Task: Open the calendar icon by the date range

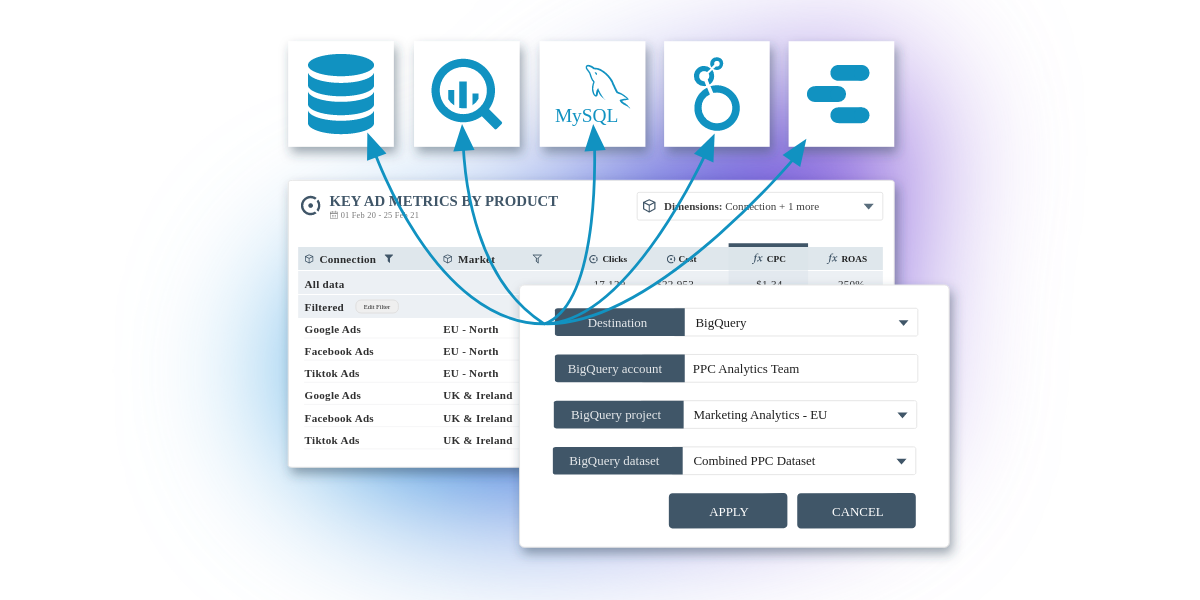Action: tap(334, 215)
